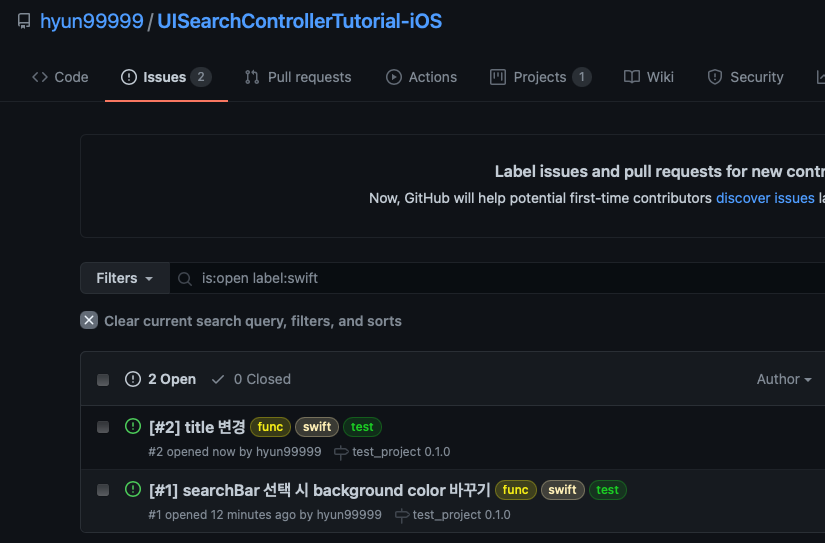Open the Projects tab

[x=540, y=77]
